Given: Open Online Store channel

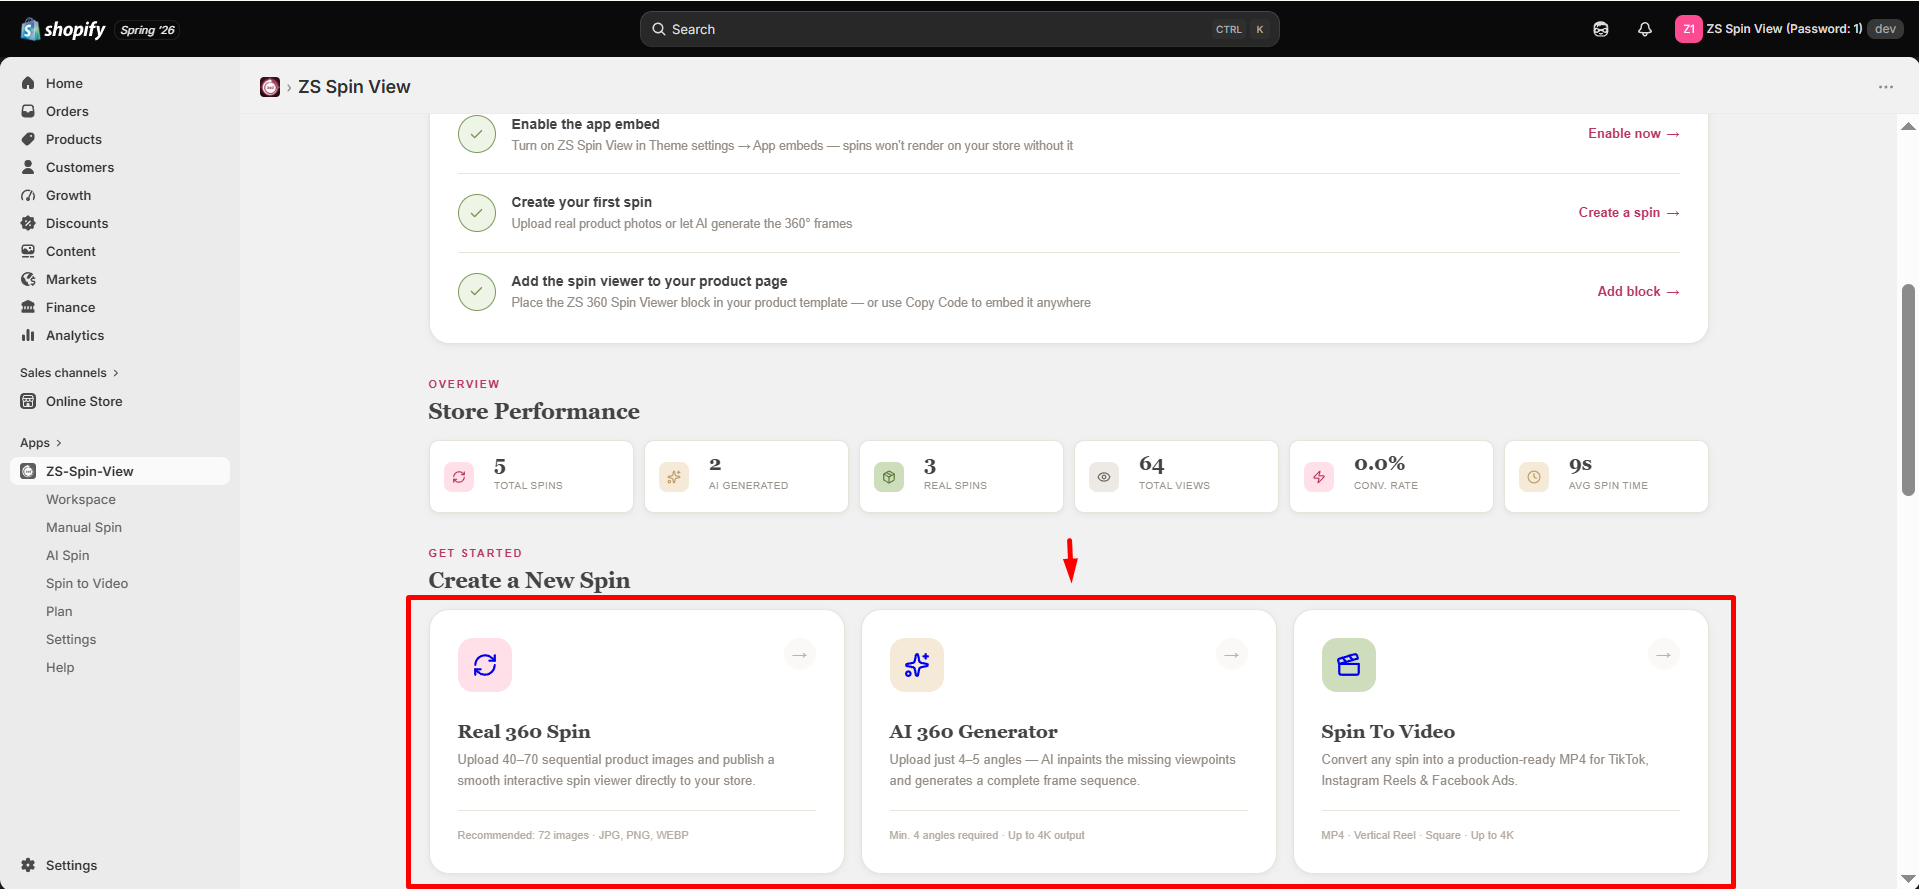Looking at the screenshot, I should [120, 401].
